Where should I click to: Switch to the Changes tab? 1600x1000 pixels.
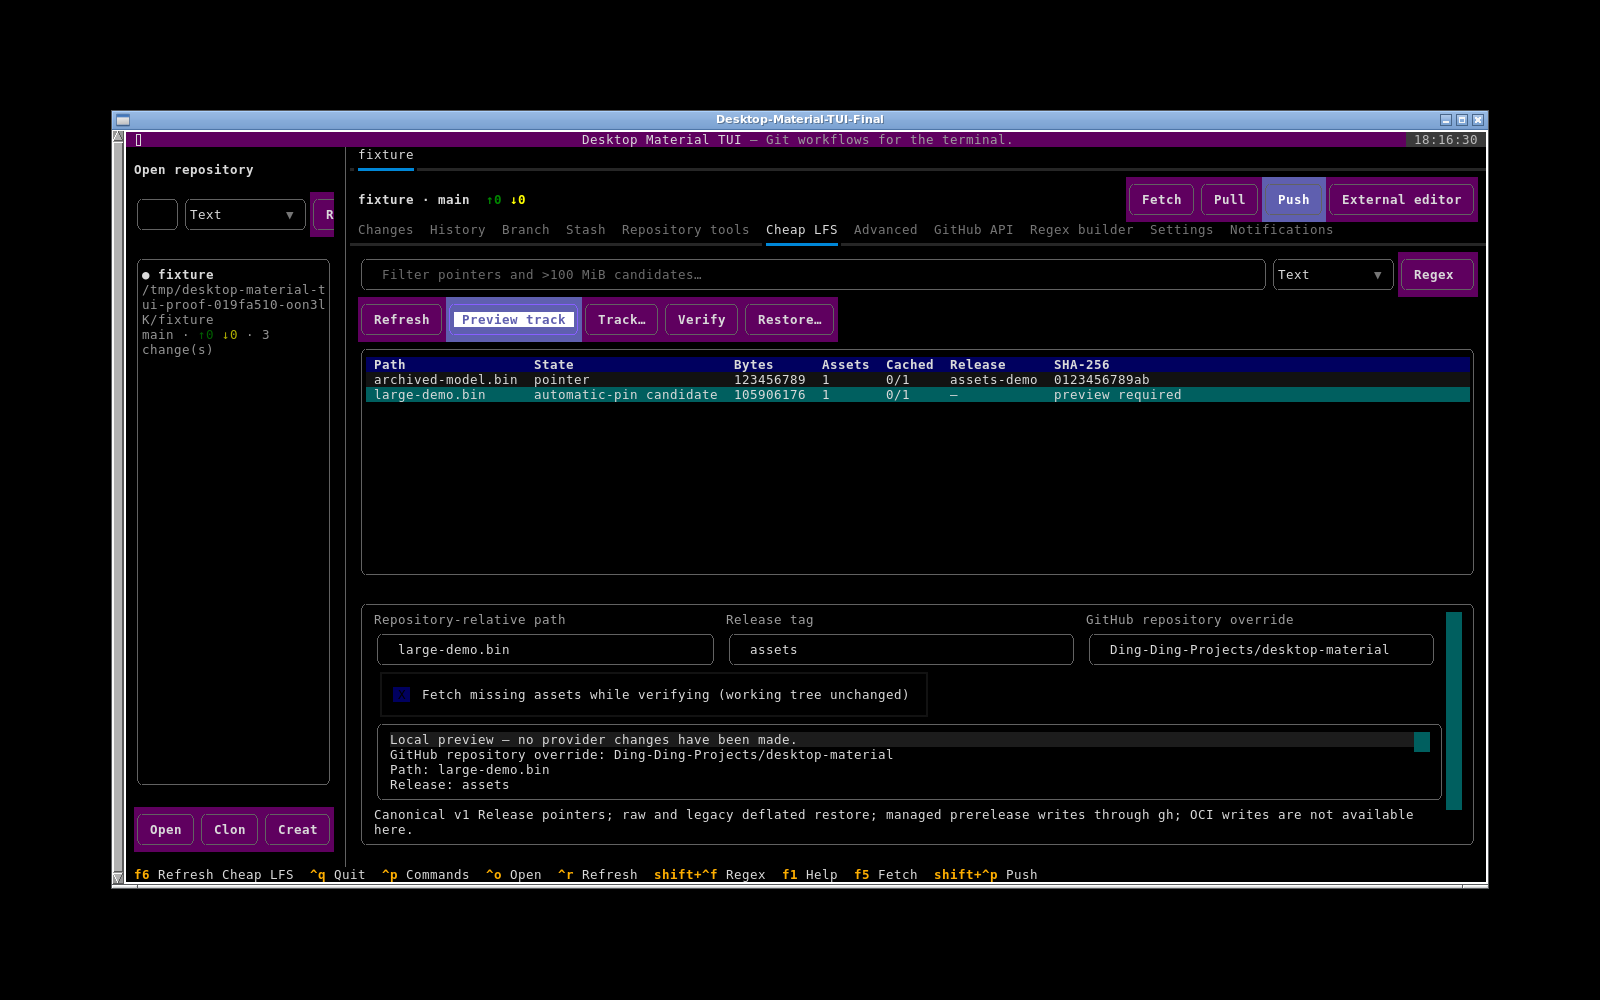click(385, 230)
